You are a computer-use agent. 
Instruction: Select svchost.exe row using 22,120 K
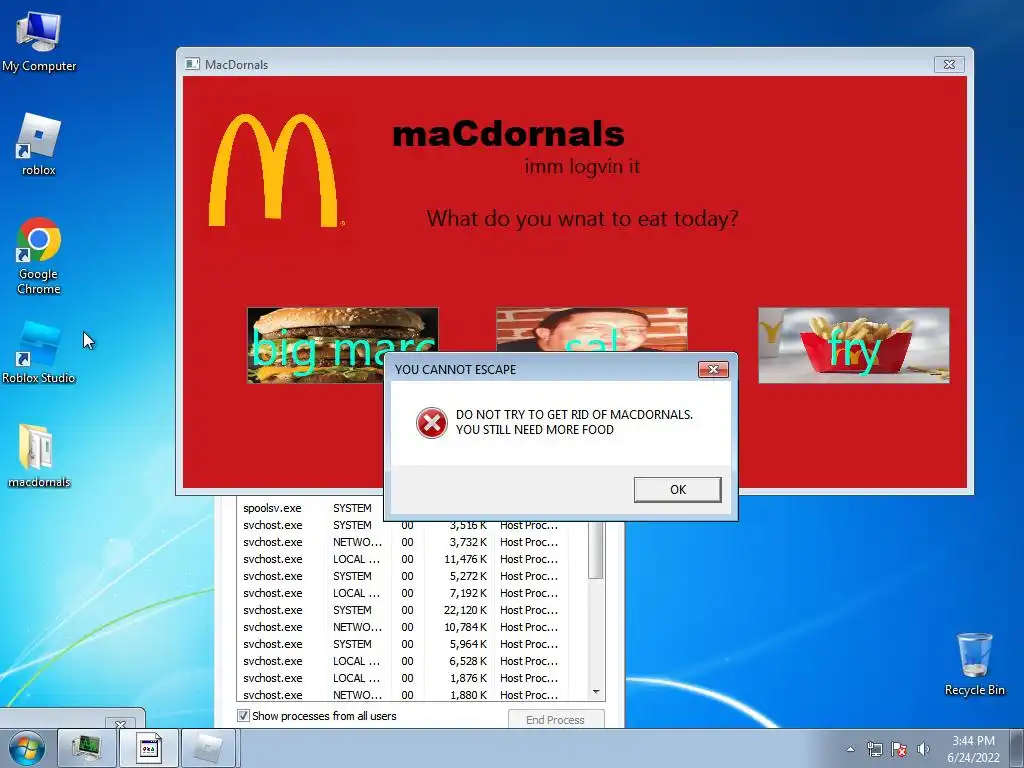click(412, 610)
